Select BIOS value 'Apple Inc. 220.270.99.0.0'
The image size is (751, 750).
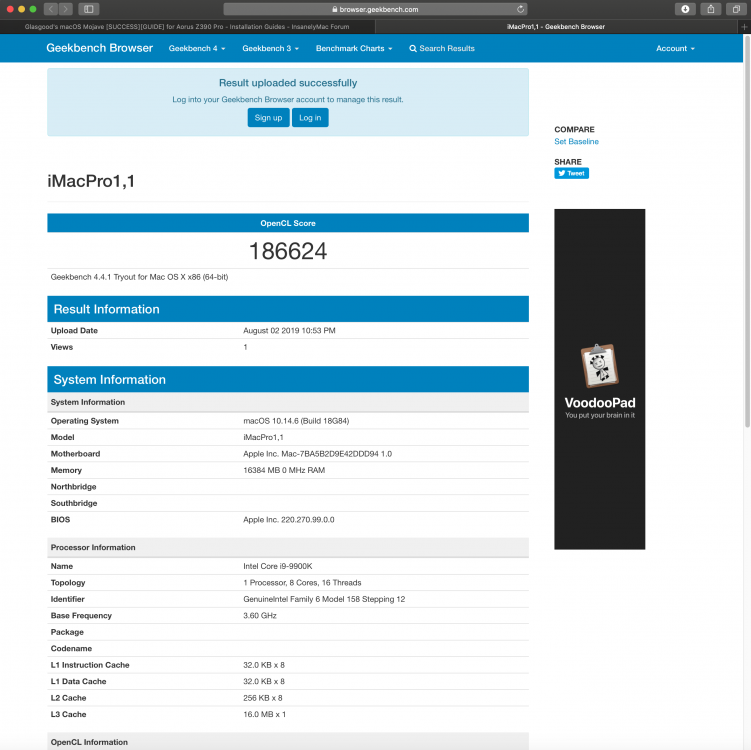tap(288, 520)
